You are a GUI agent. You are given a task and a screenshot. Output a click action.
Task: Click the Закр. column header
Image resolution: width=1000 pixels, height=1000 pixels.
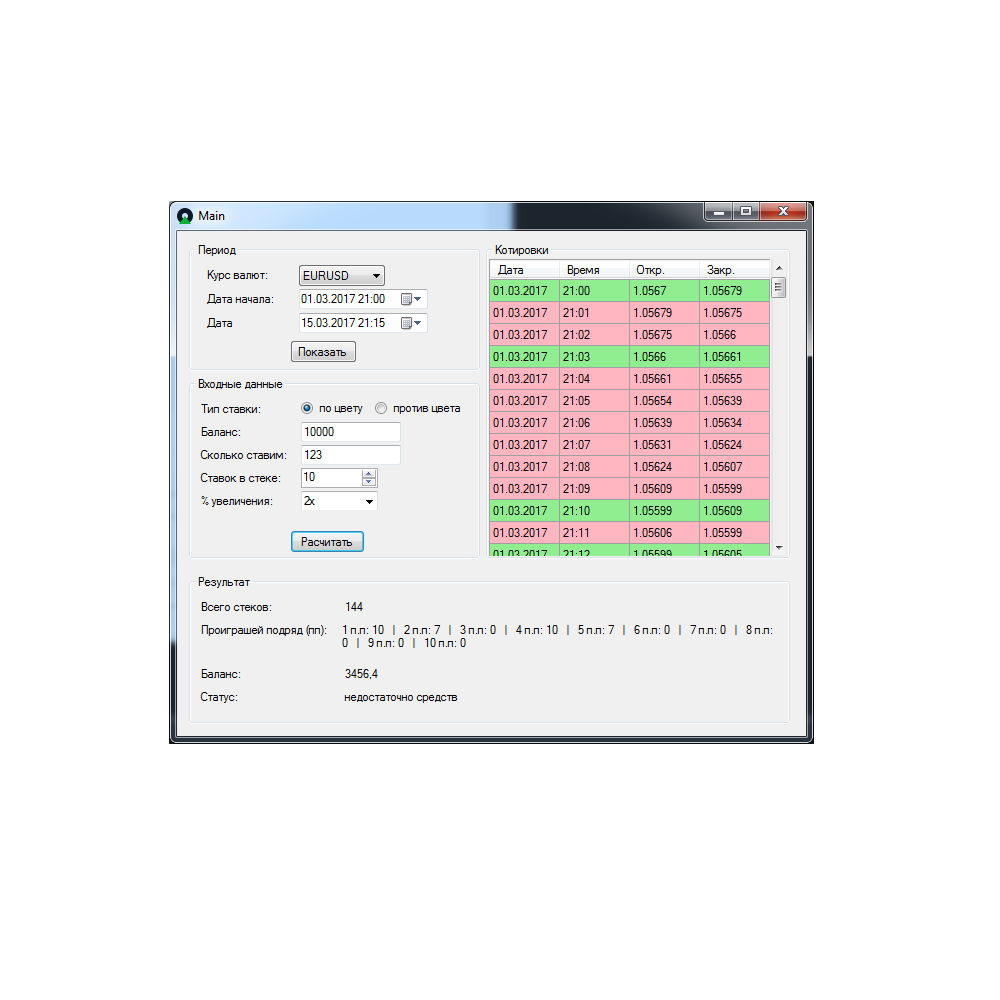click(x=734, y=270)
